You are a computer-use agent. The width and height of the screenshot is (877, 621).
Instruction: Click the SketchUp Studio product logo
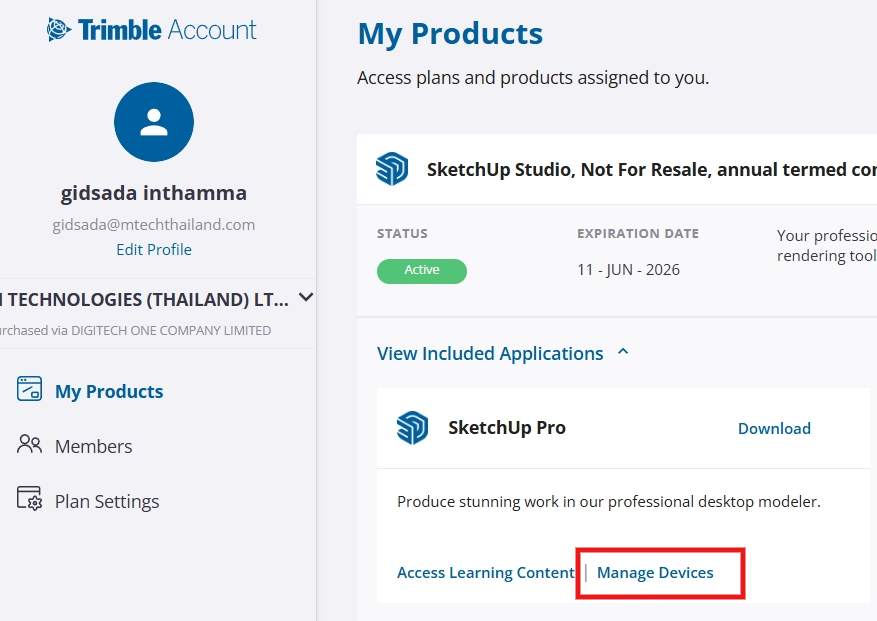coord(392,169)
